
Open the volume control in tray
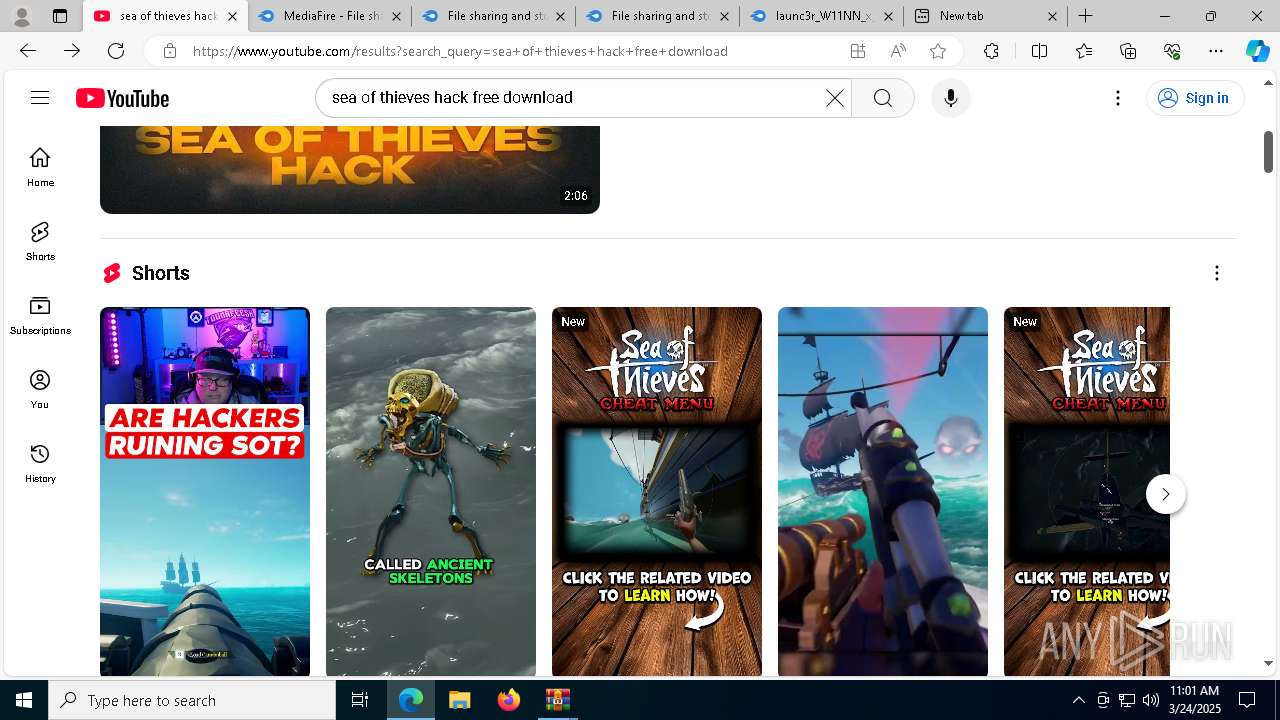(x=1150, y=700)
